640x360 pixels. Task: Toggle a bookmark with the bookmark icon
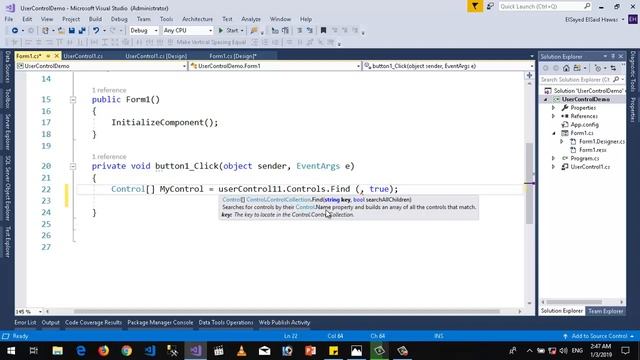pyautogui.click(x=323, y=30)
